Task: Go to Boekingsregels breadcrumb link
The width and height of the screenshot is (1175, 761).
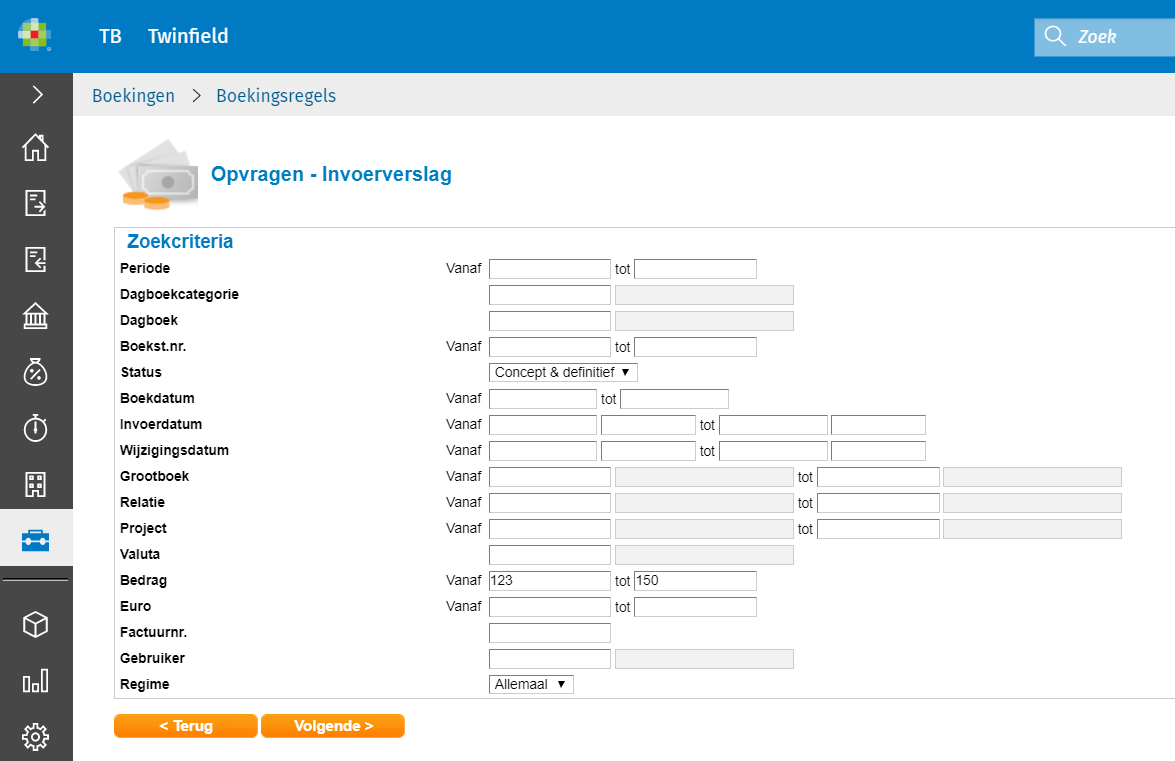Action: 276,96
